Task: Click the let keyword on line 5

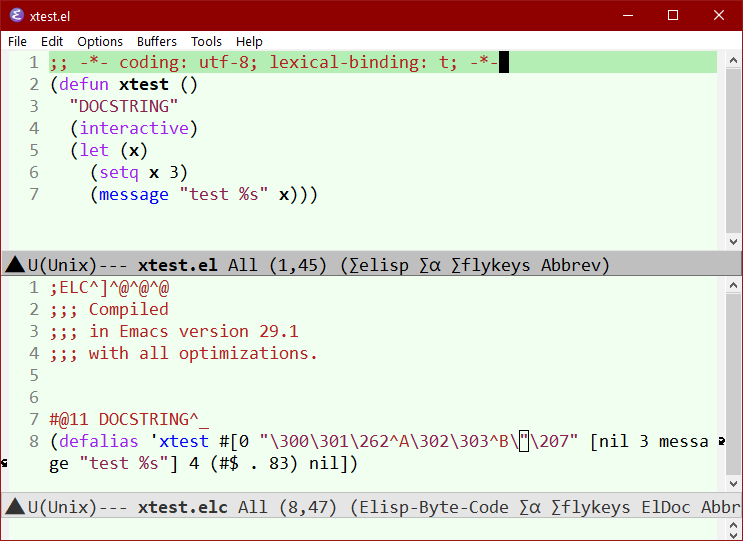Action: [94, 150]
